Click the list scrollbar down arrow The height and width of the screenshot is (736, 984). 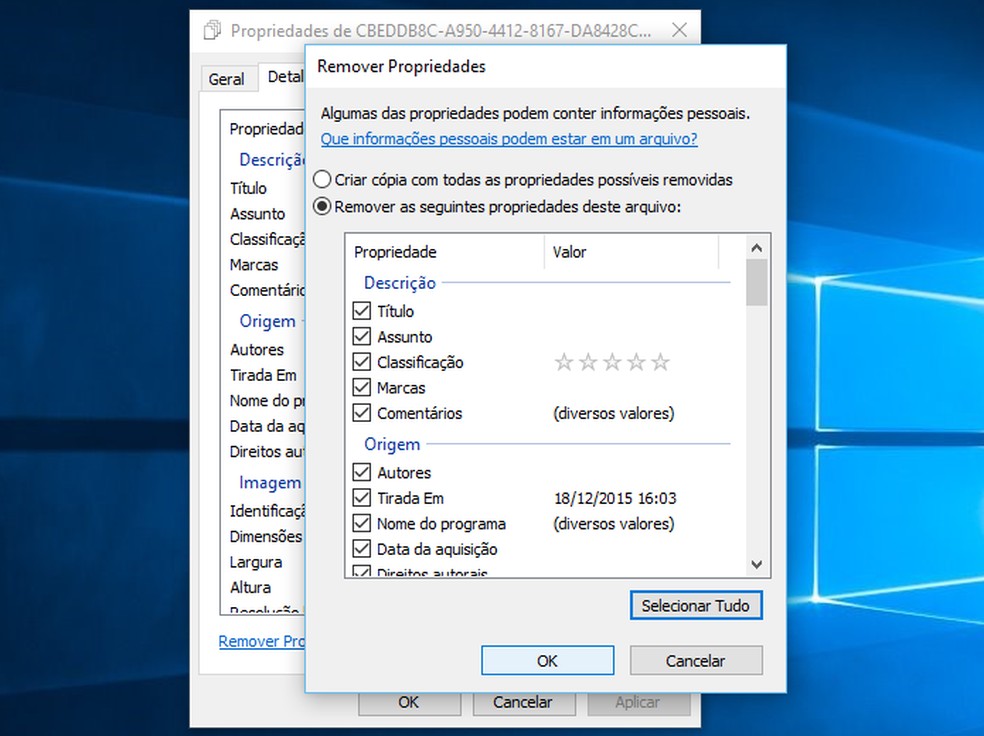(x=757, y=565)
